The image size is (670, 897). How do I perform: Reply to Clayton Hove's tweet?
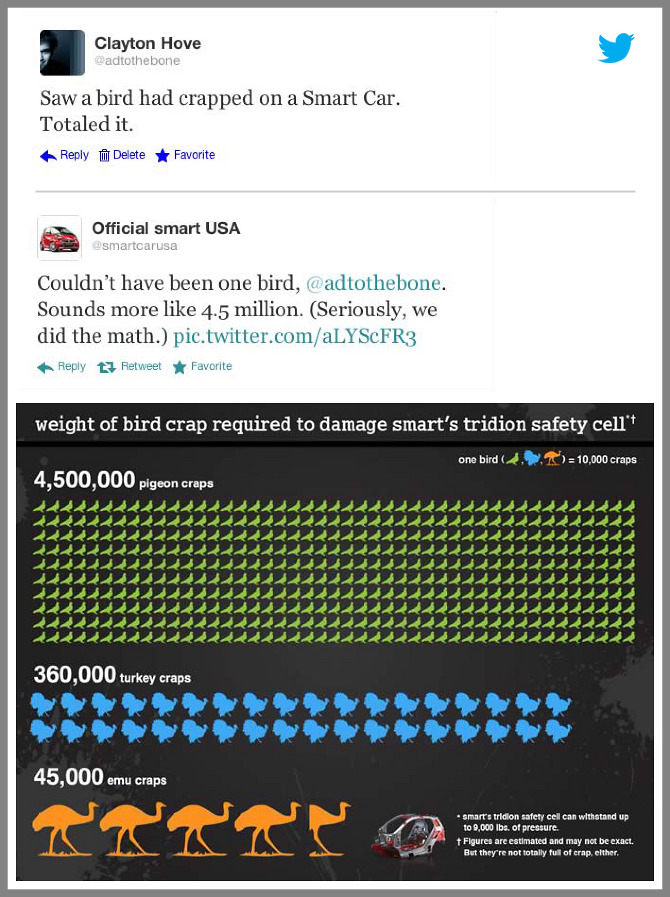click(64, 155)
